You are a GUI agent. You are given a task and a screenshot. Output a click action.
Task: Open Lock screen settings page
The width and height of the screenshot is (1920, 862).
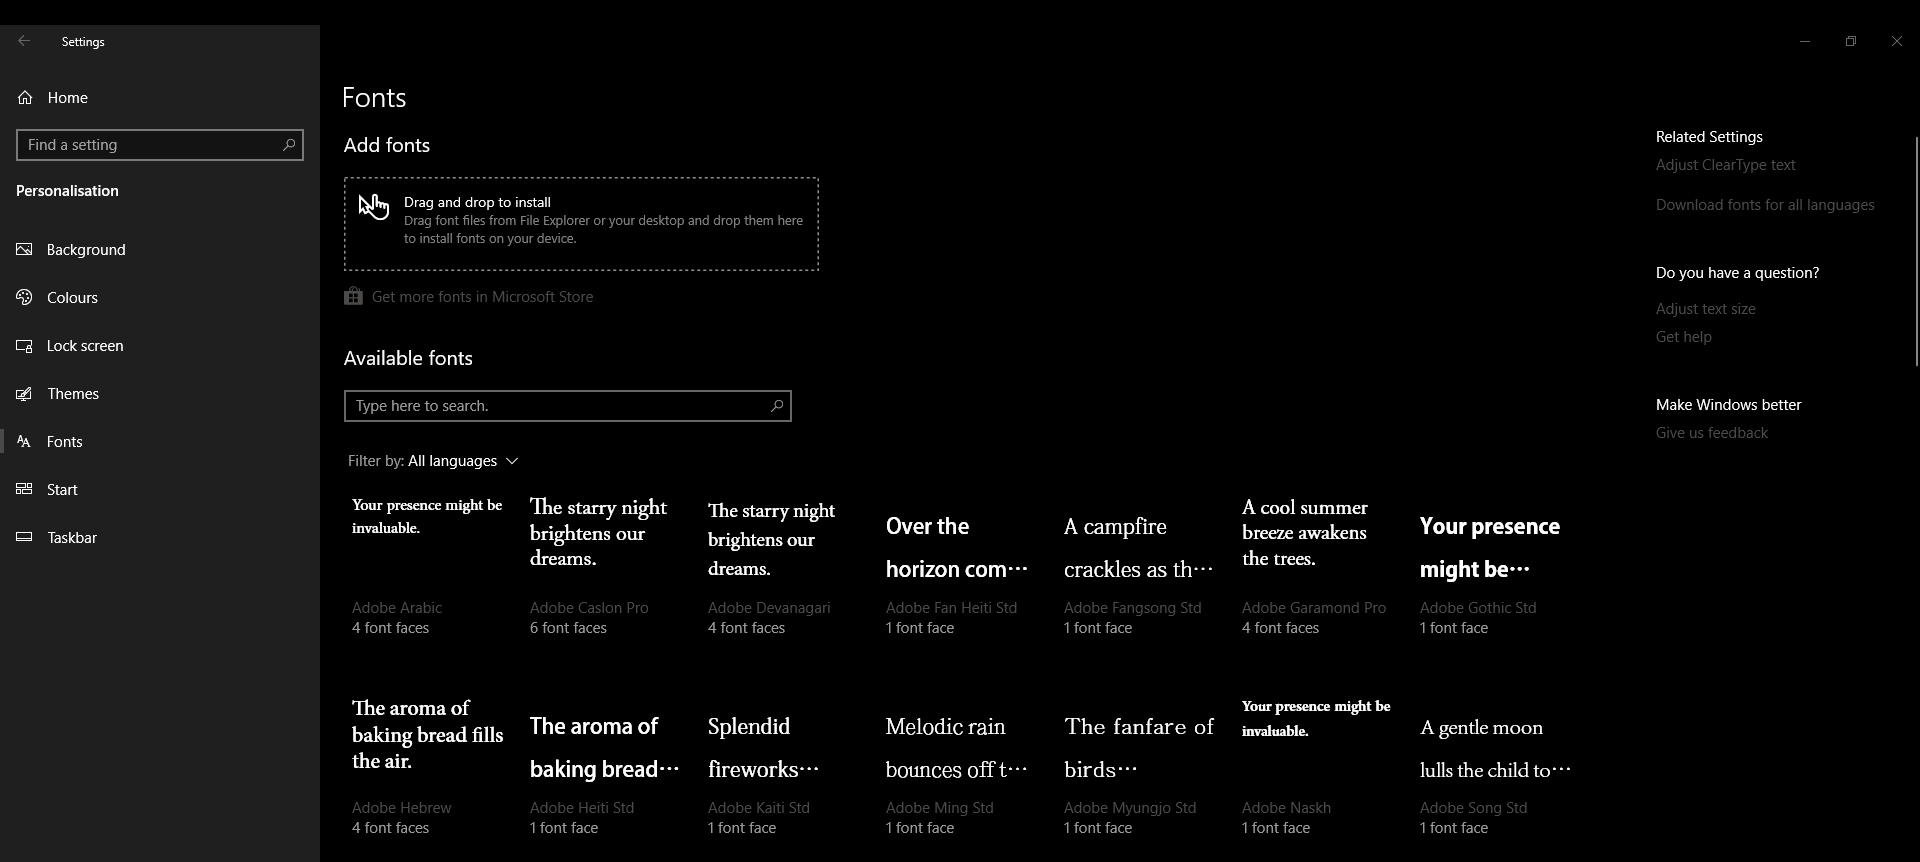[160, 345]
